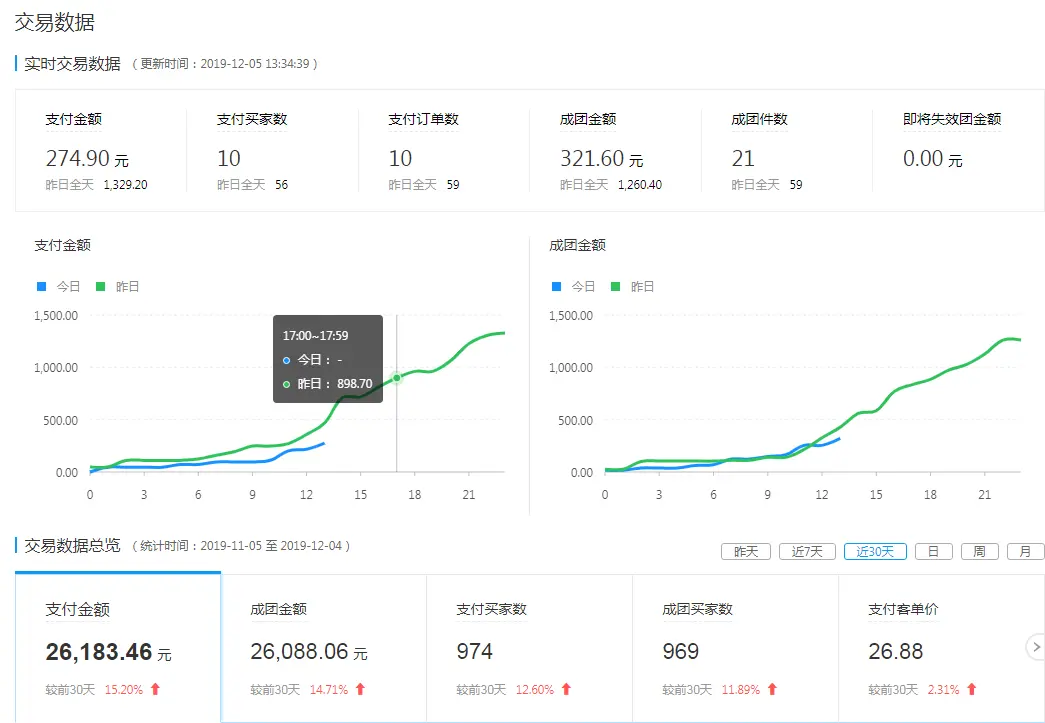Open the 成团买家数 overview card
The width and height of the screenshot is (1045, 723).
tap(735, 647)
